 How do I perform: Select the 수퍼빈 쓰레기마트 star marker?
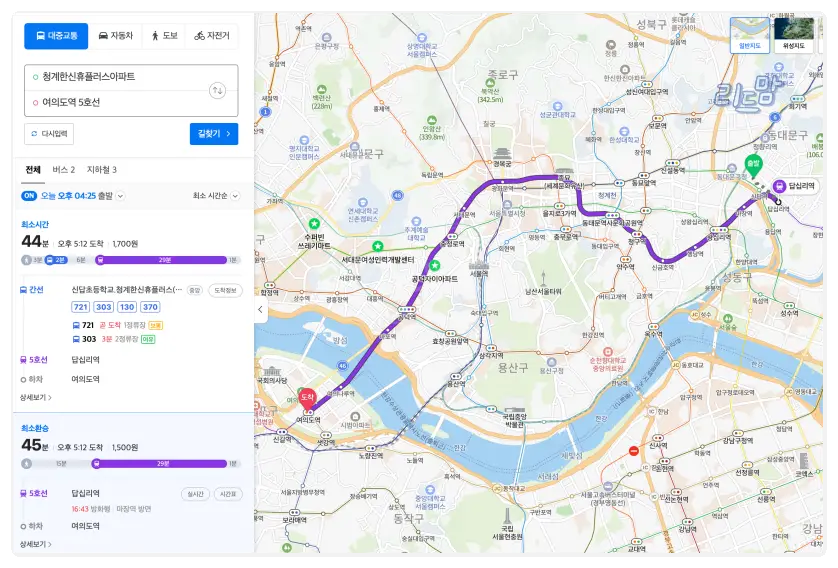pyautogui.click(x=314, y=223)
